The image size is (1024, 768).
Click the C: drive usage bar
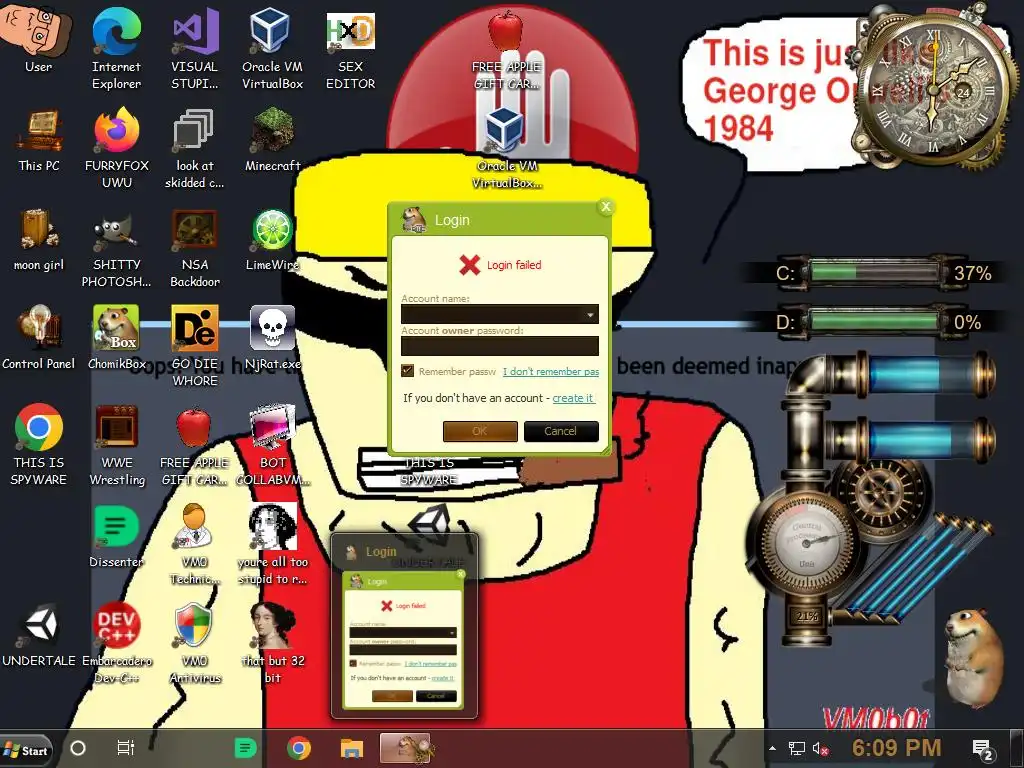874,272
